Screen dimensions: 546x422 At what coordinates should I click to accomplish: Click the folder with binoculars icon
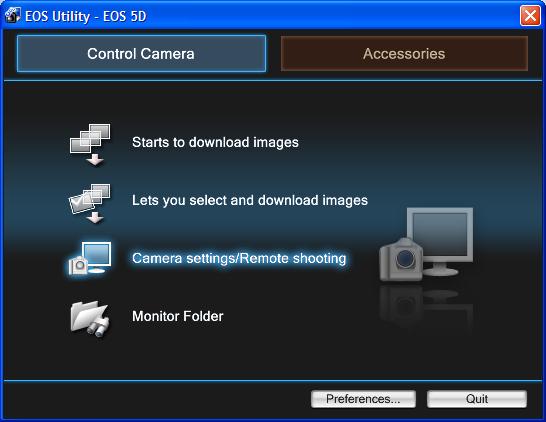tap(90, 319)
